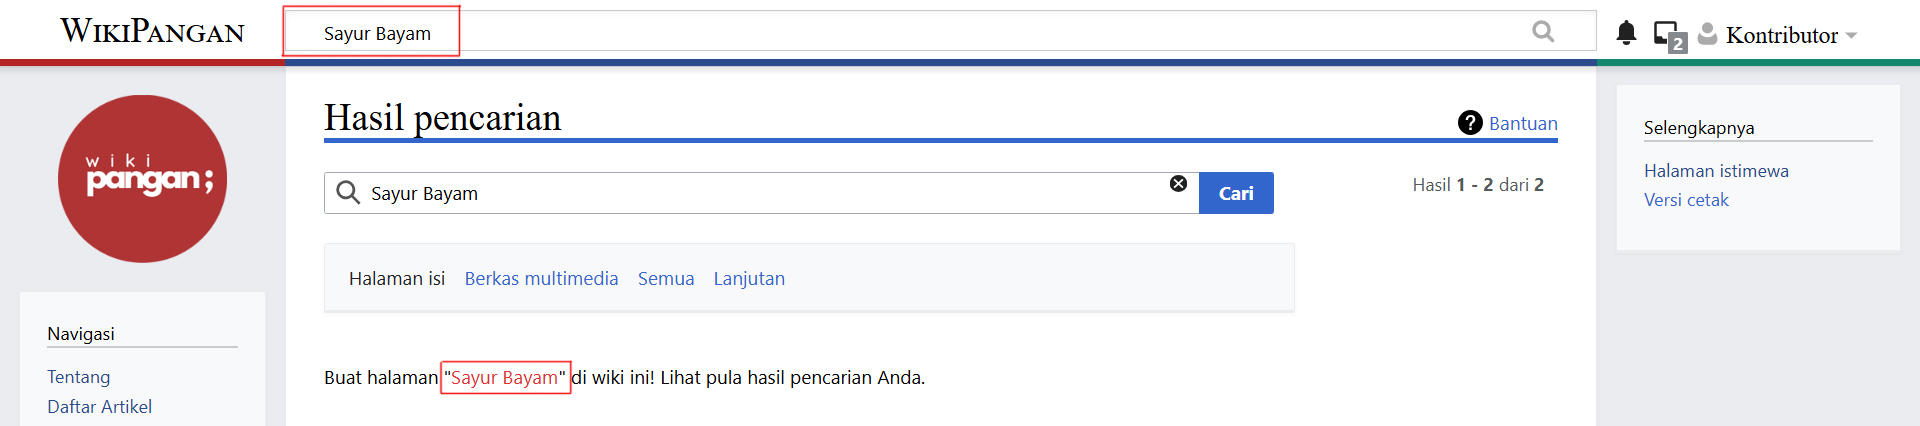
Task: Select the Semua search tab
Action: point(666,279)
